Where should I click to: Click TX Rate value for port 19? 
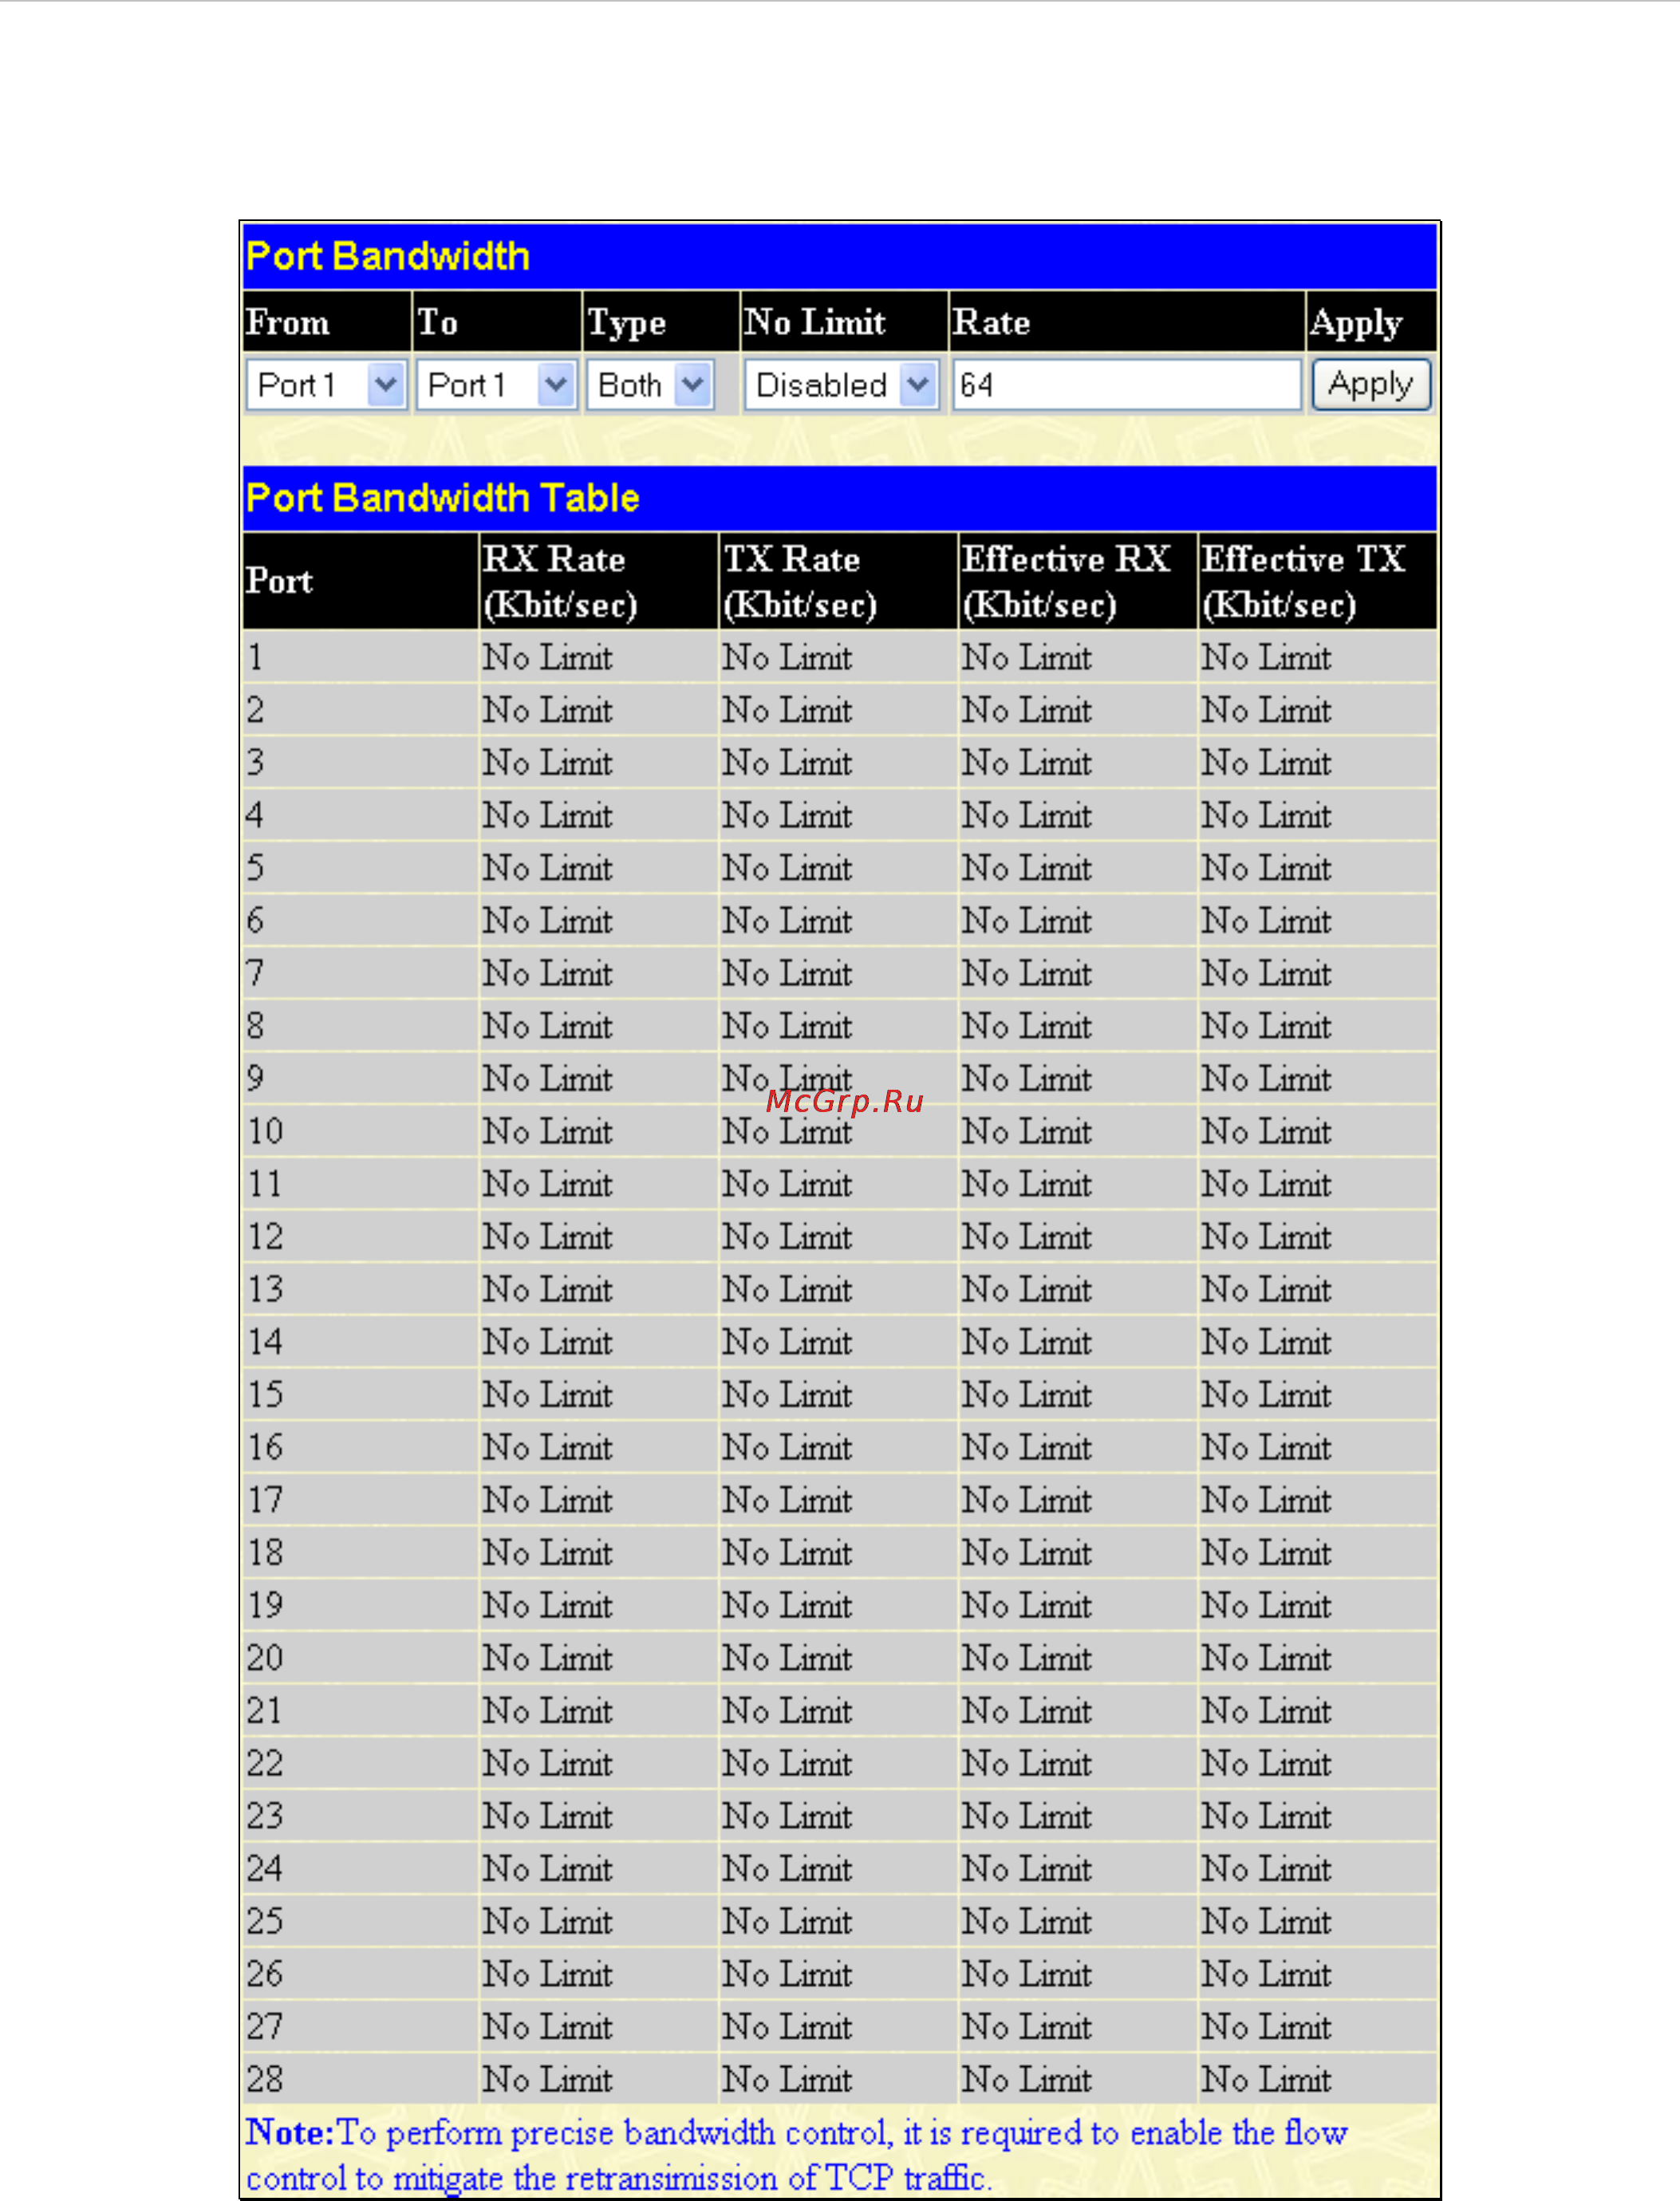click(788, 1605)
